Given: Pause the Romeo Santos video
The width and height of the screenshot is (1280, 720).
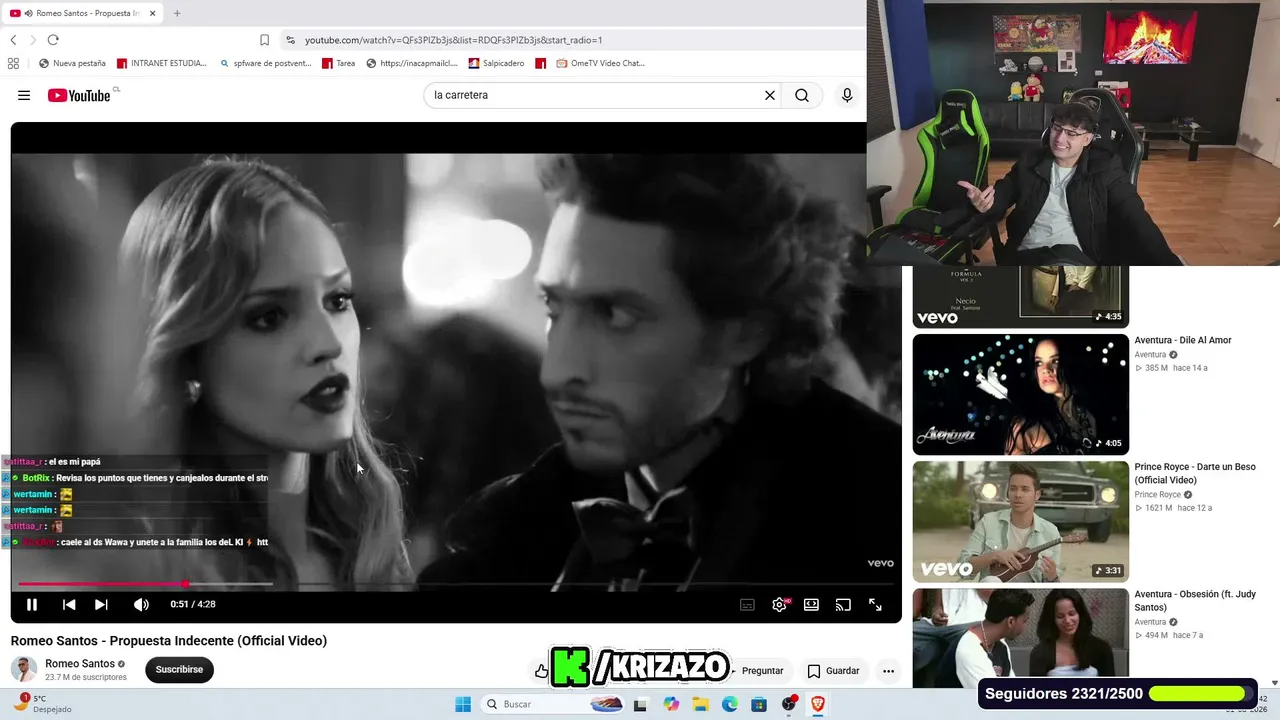Looking at the screenshot, I should tap(32, 604).
